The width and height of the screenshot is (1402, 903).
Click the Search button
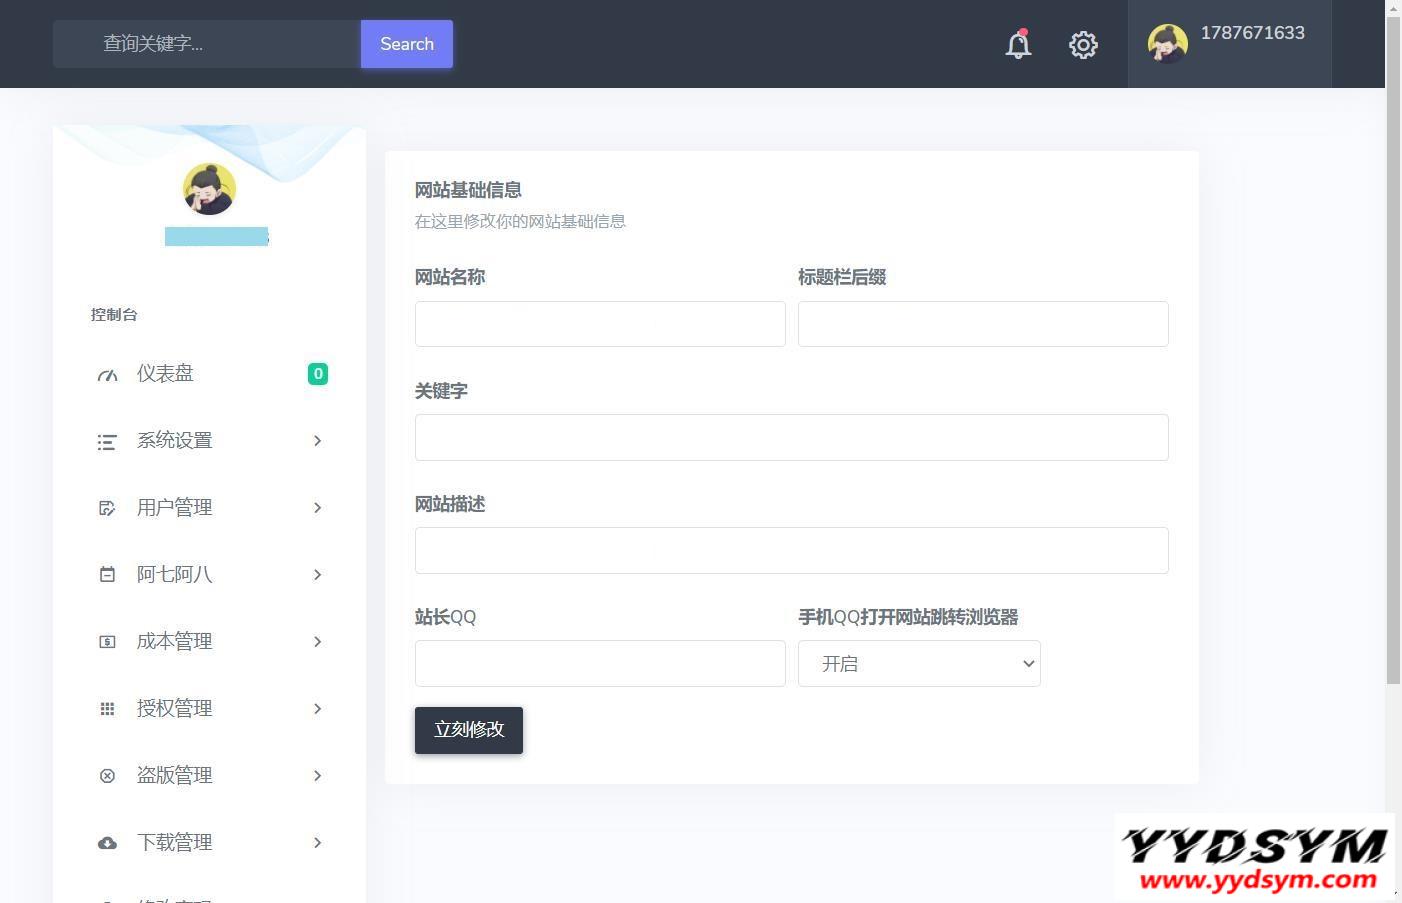[406, 44]
